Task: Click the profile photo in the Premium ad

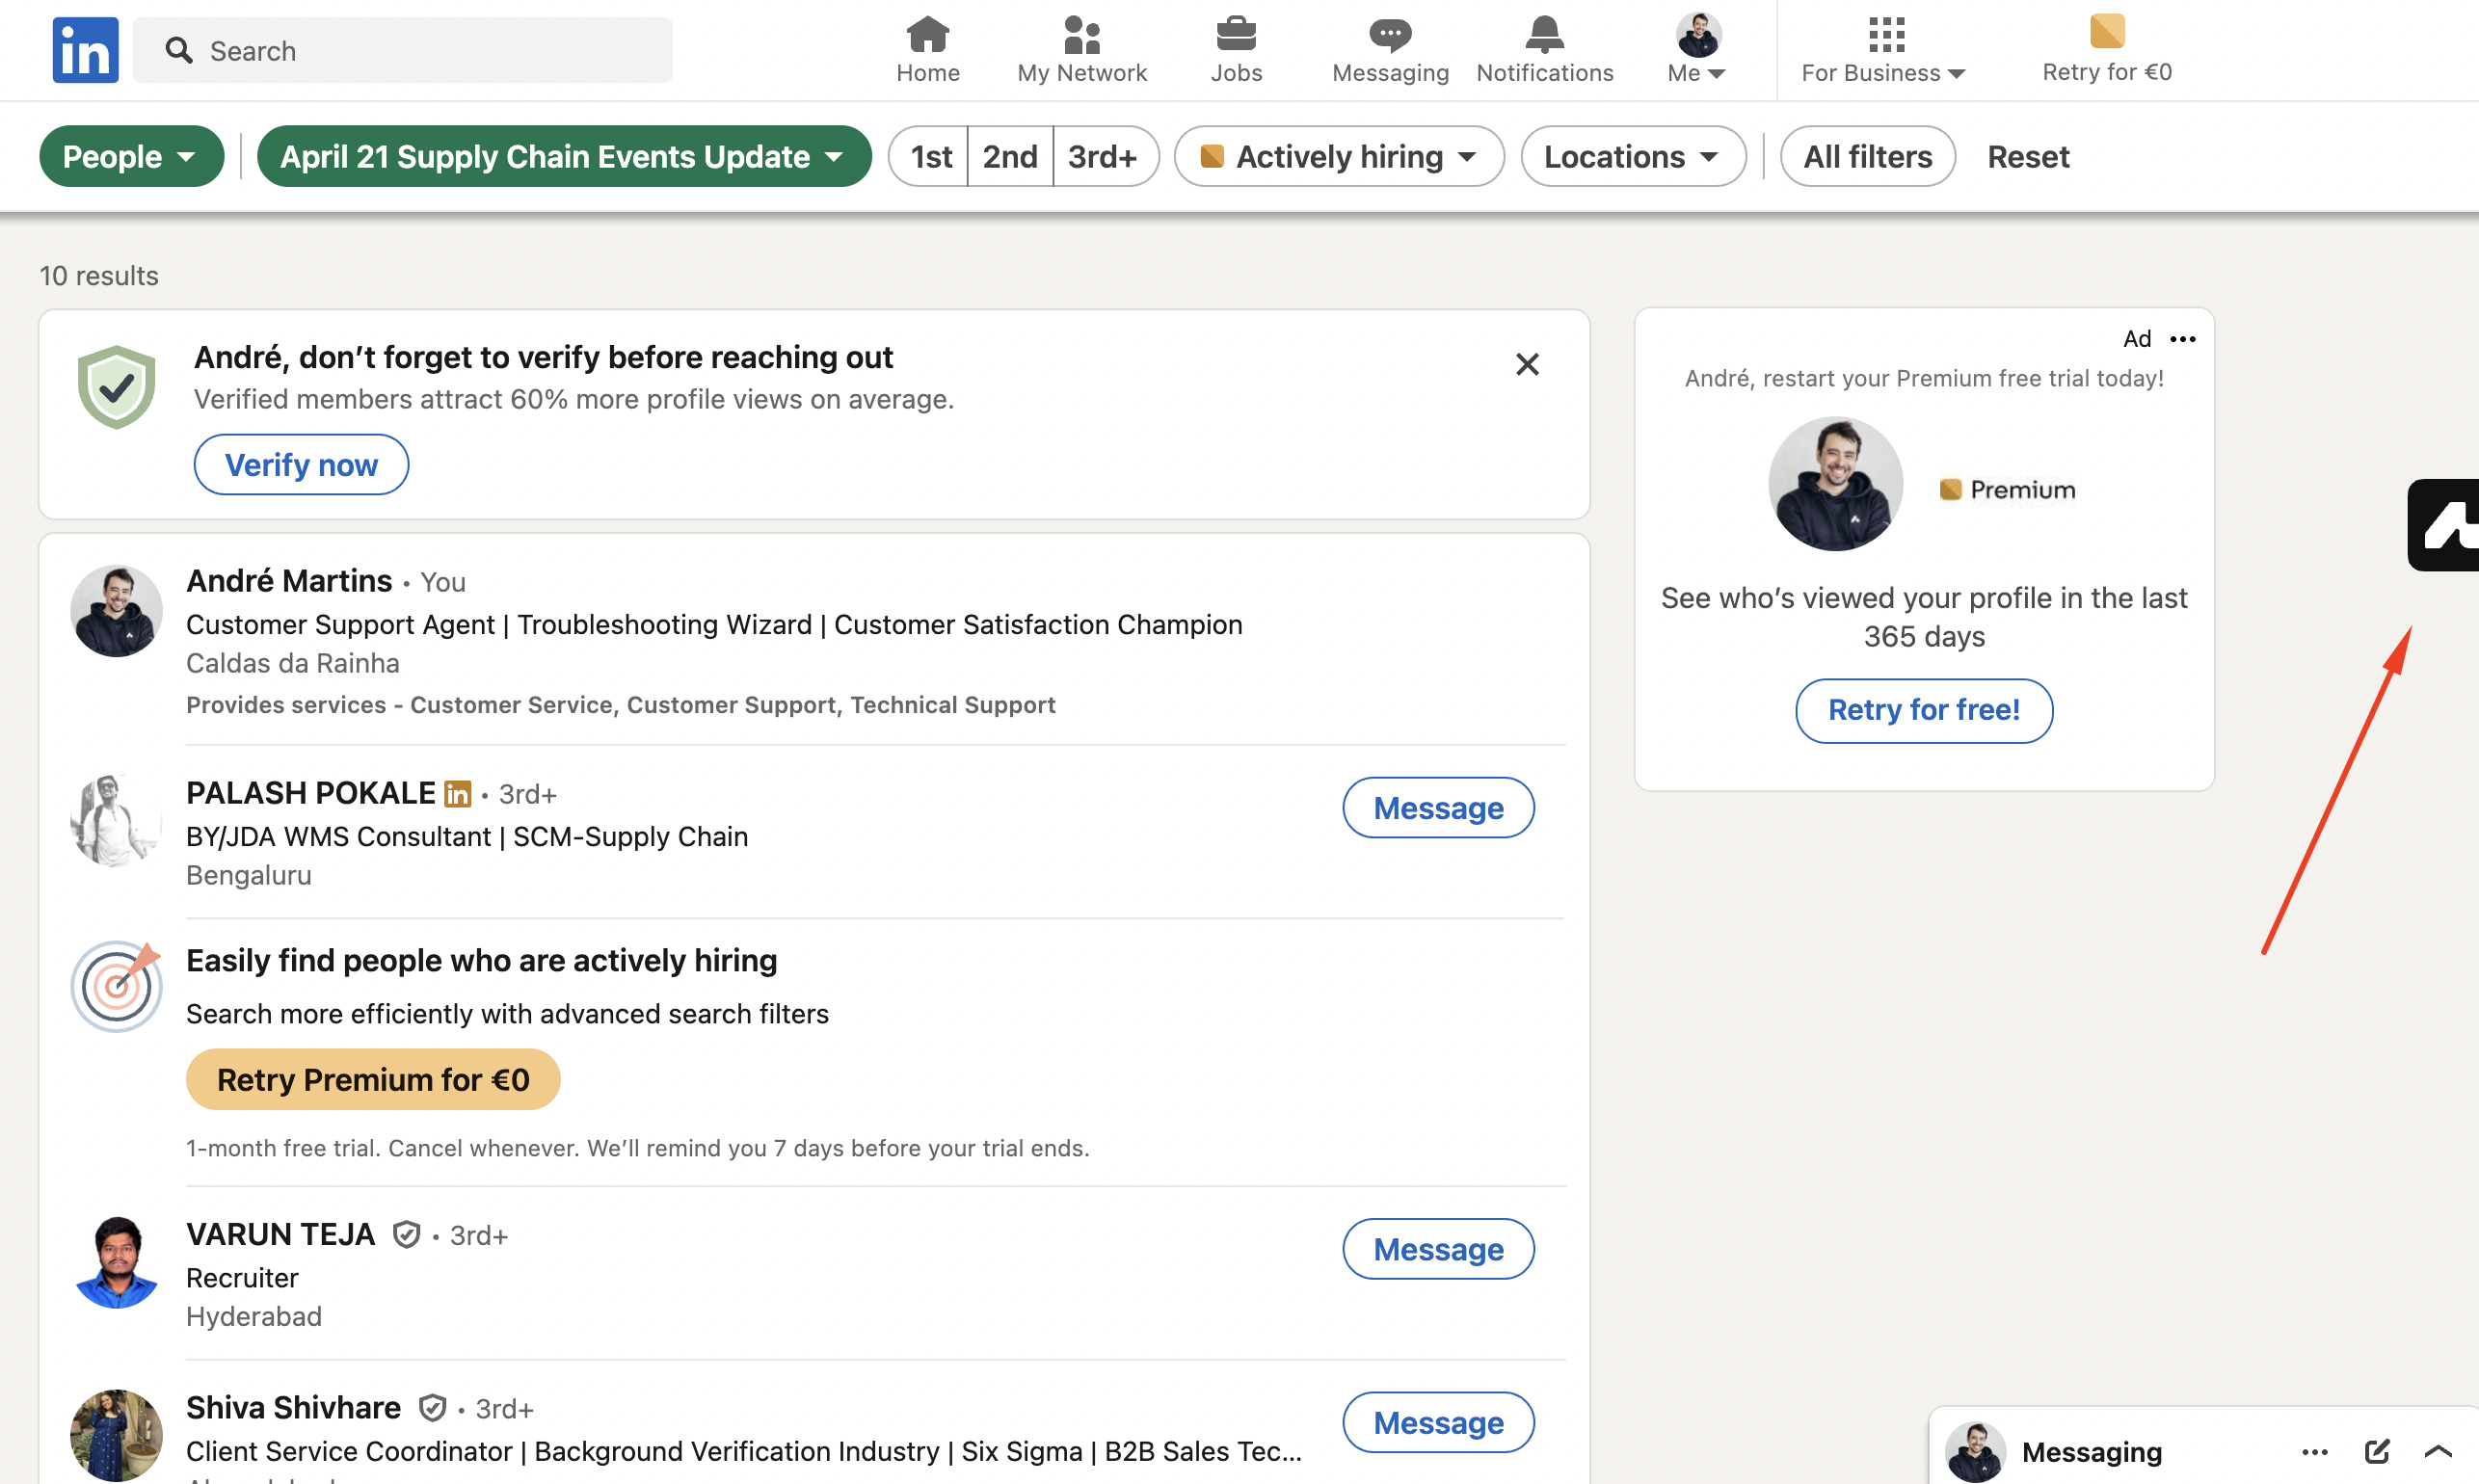Action: click(1835, 484)
